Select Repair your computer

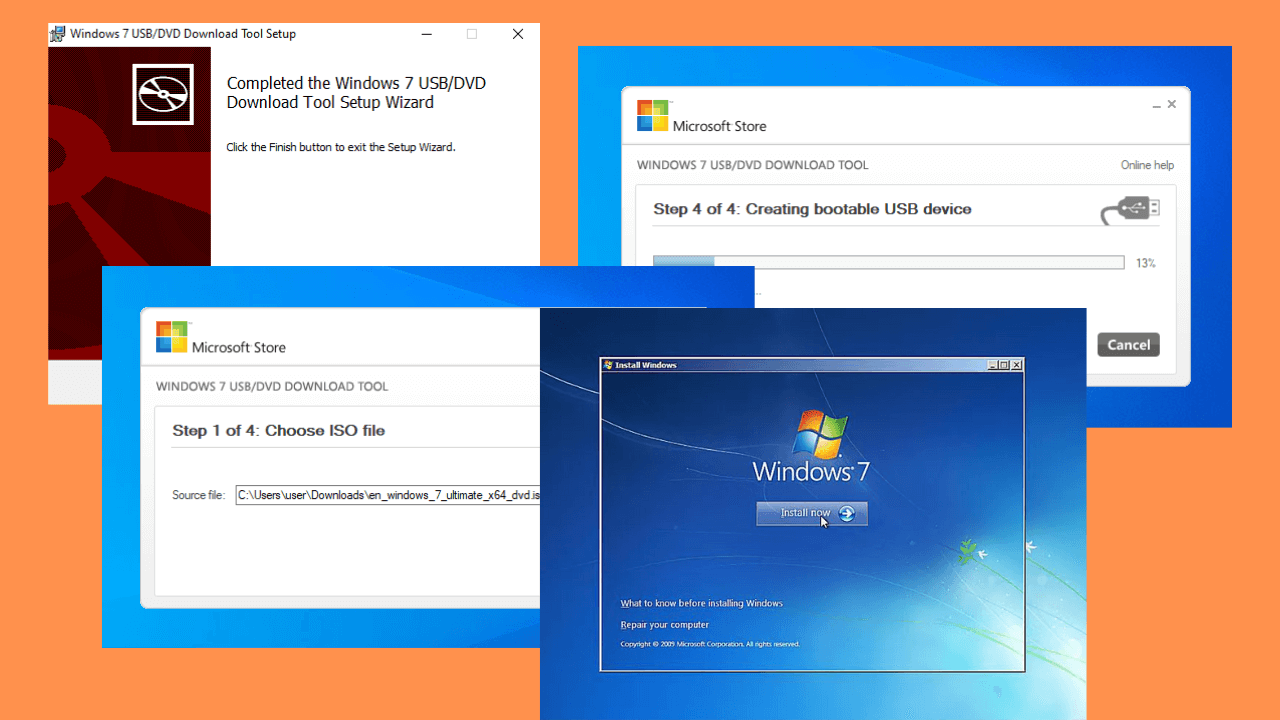pos(665,625)
